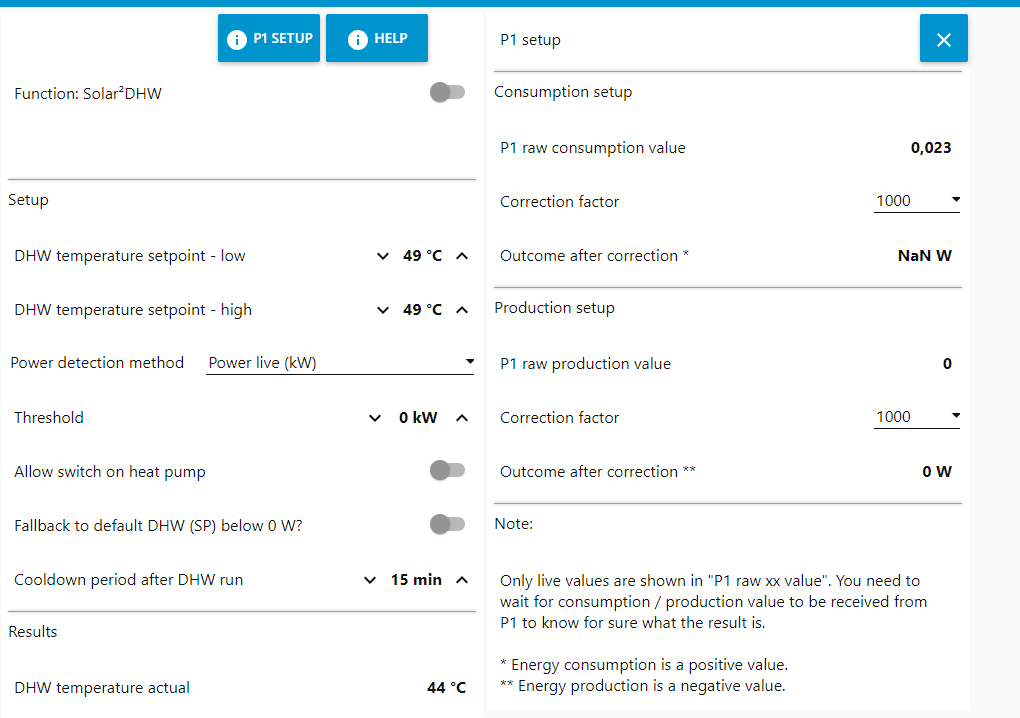This screenshot has width=1020, height=718.
Task: Click the info icon in HELP button
Action: click(358, 40)
